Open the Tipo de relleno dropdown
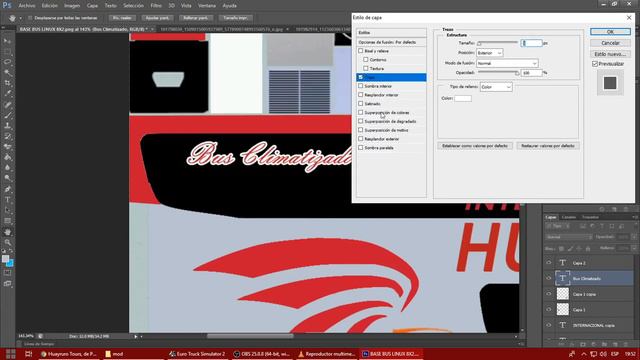 pyautogui.click(x=496, y=87)
